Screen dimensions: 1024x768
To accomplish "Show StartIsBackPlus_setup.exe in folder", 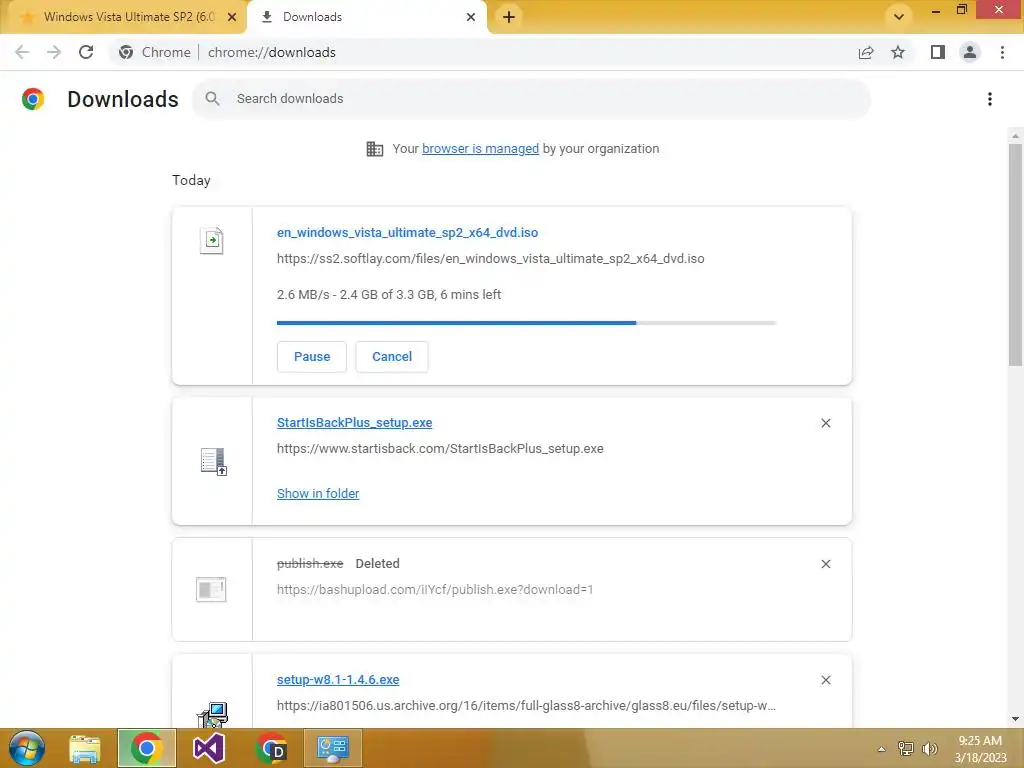I will point(318,494).
